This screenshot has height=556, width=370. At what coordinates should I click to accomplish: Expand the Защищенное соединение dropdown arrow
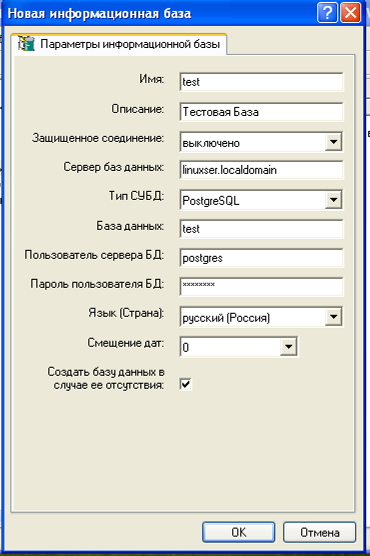(333, 142)
